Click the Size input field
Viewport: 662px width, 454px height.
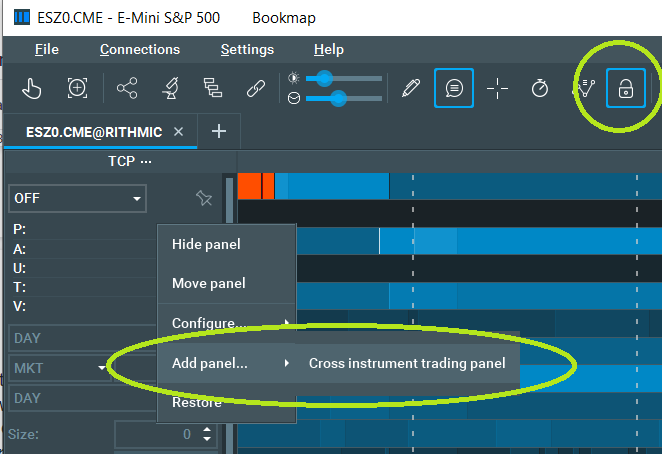click(166, 434)
